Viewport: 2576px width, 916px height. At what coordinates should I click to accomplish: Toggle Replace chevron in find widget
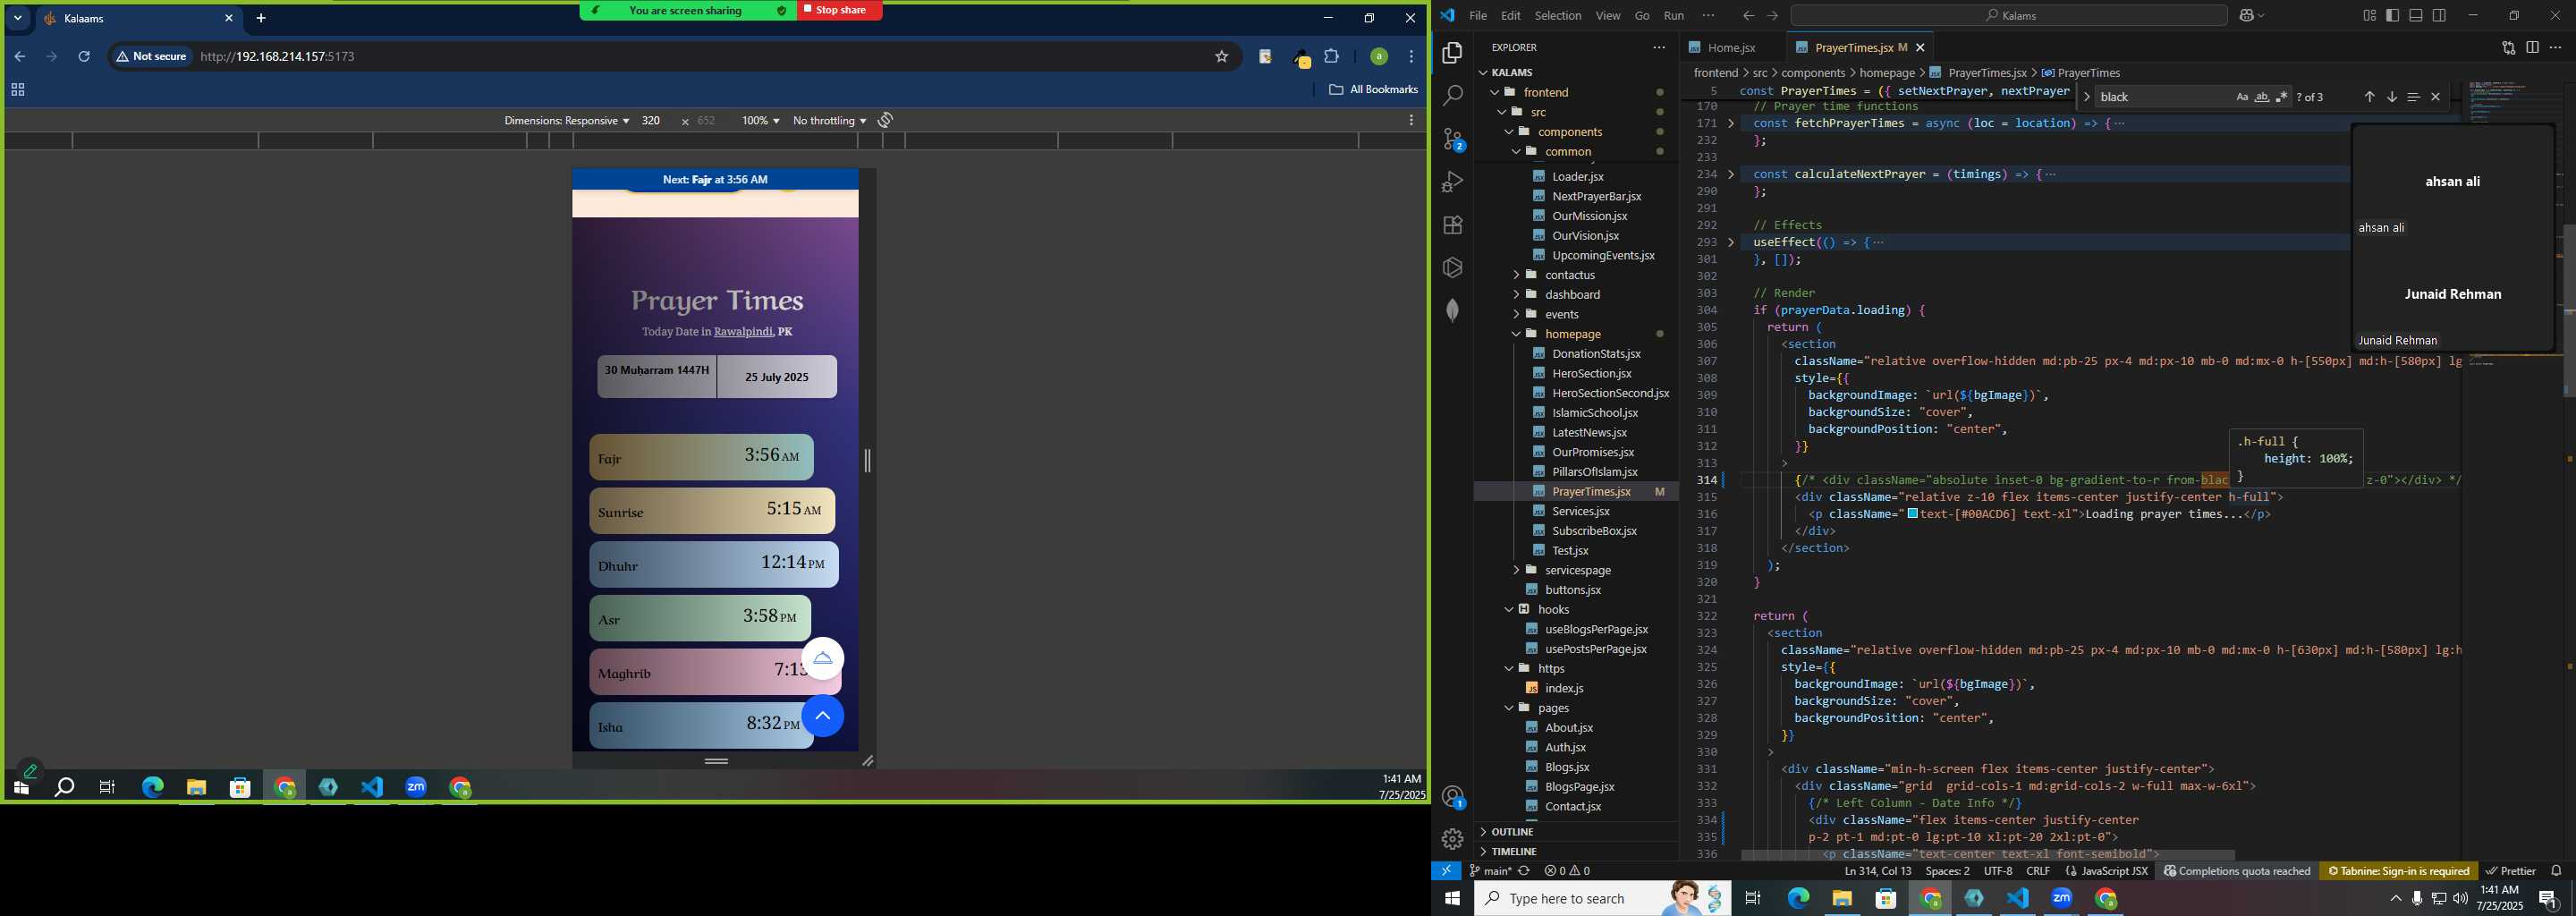pos(2087,97)
